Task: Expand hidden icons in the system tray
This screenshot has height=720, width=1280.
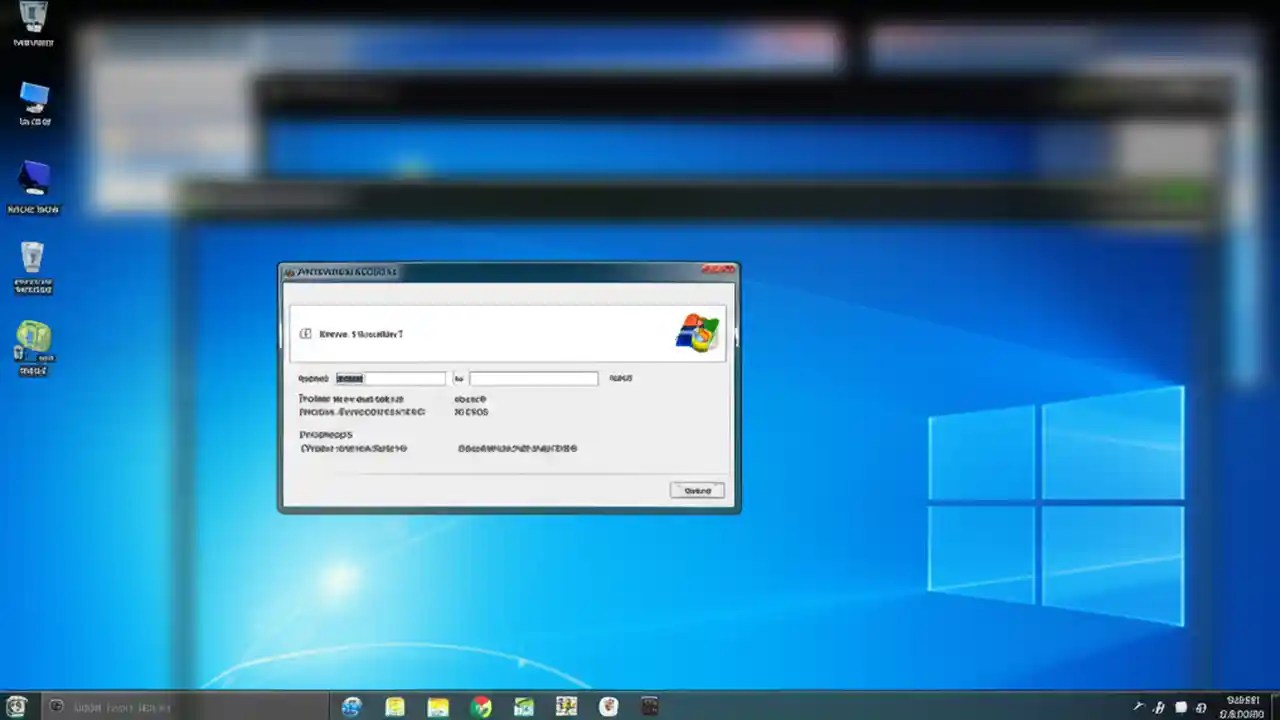Action: pyautogui.click(x=1138, y=707)
